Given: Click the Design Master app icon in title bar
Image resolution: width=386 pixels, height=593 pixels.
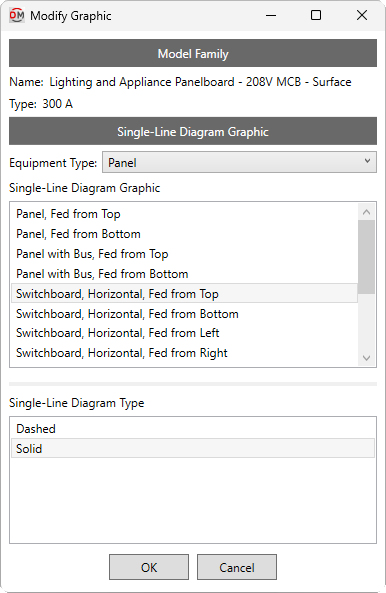Looking at the screenshot, I should [x=17, y=16].
